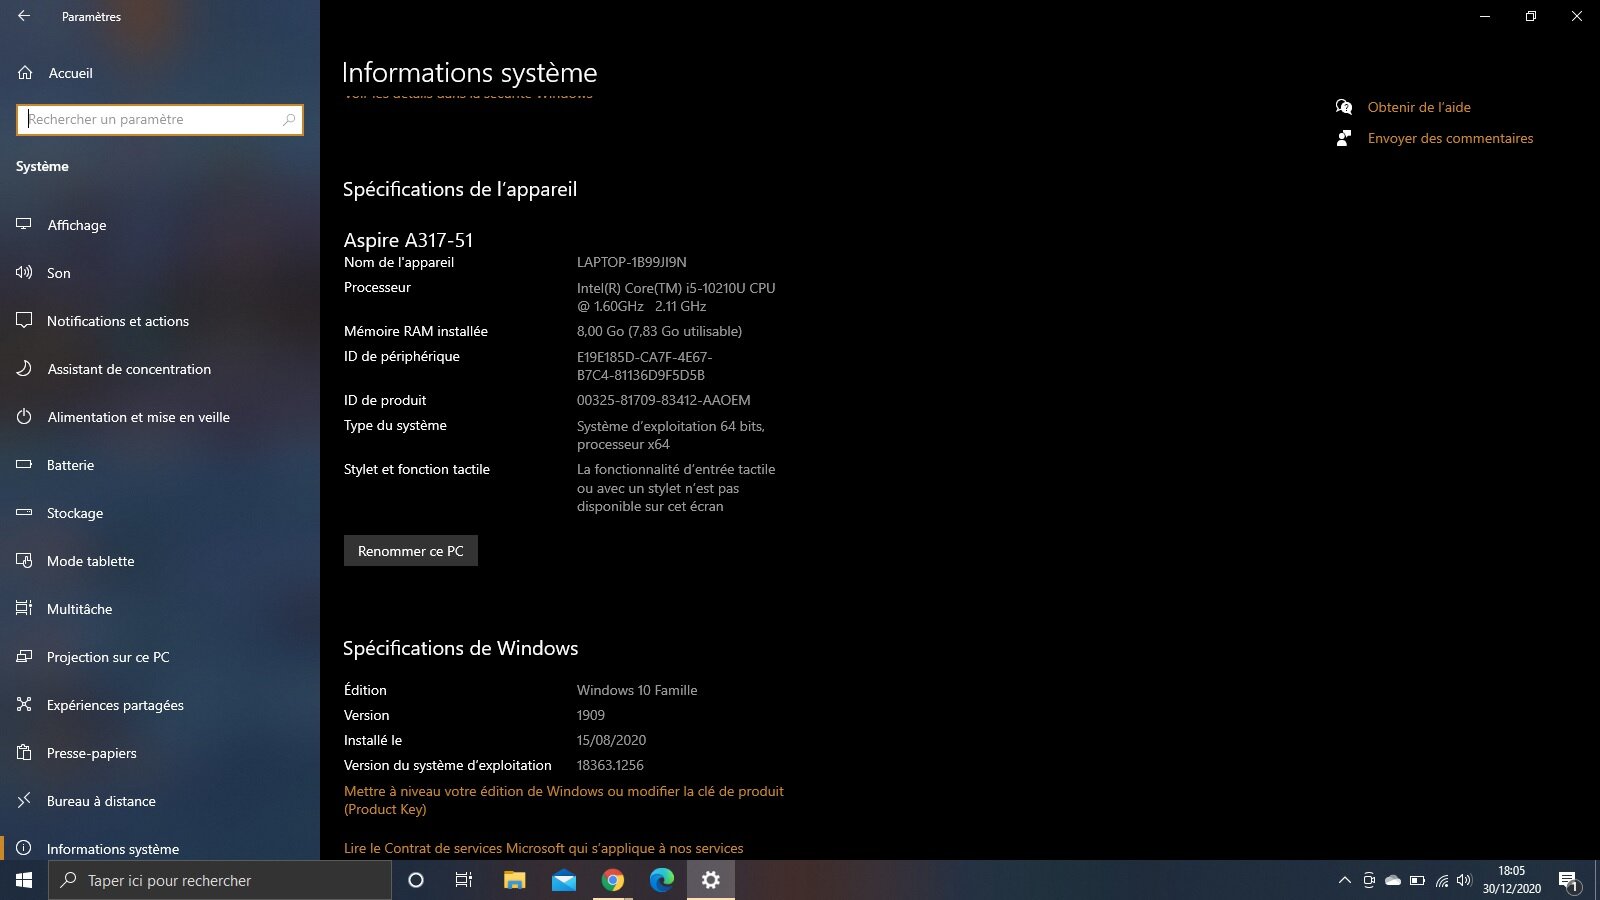Click the help chat bubble icon
Viewport: 1600px width, 900px height.
[1344, 107]
